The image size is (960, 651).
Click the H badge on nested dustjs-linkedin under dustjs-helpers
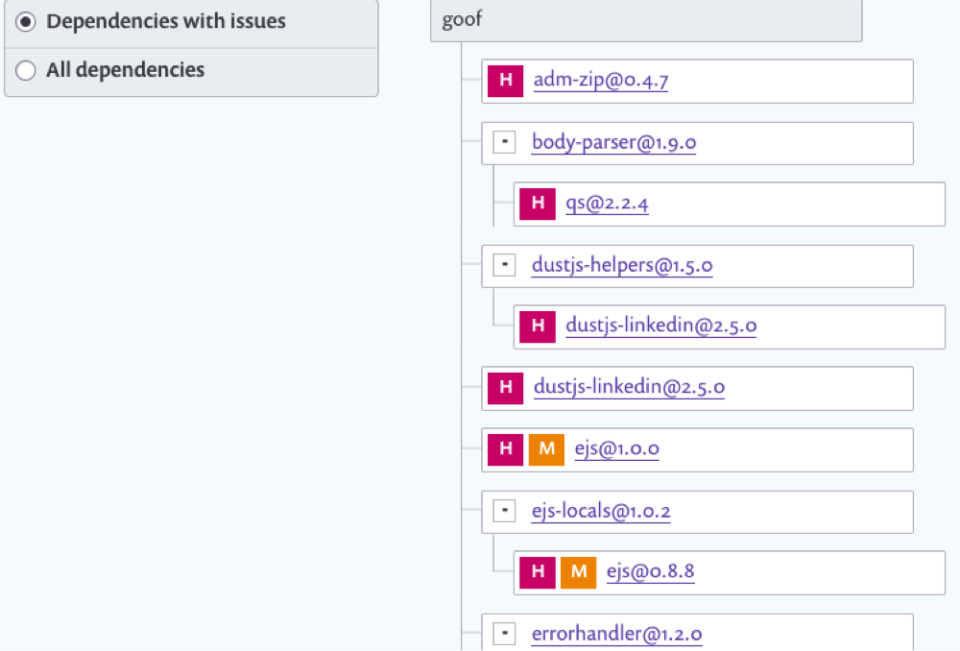point(537,326)
